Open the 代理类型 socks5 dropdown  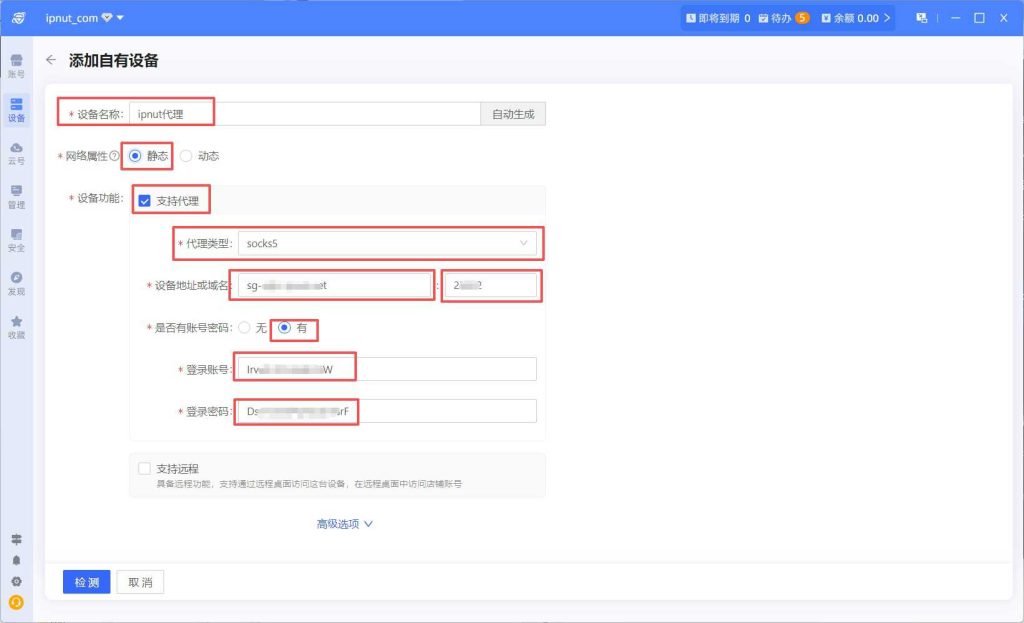[x=385, y=243]
